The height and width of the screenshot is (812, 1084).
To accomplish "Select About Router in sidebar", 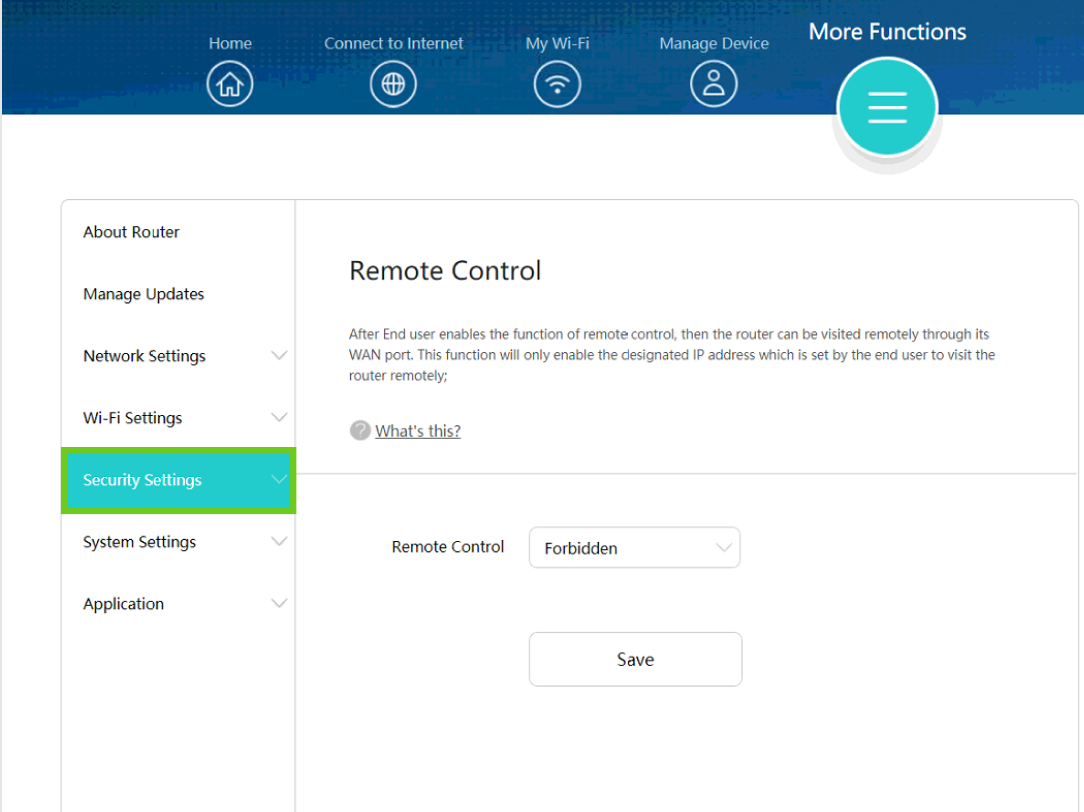I will (131, 232).
